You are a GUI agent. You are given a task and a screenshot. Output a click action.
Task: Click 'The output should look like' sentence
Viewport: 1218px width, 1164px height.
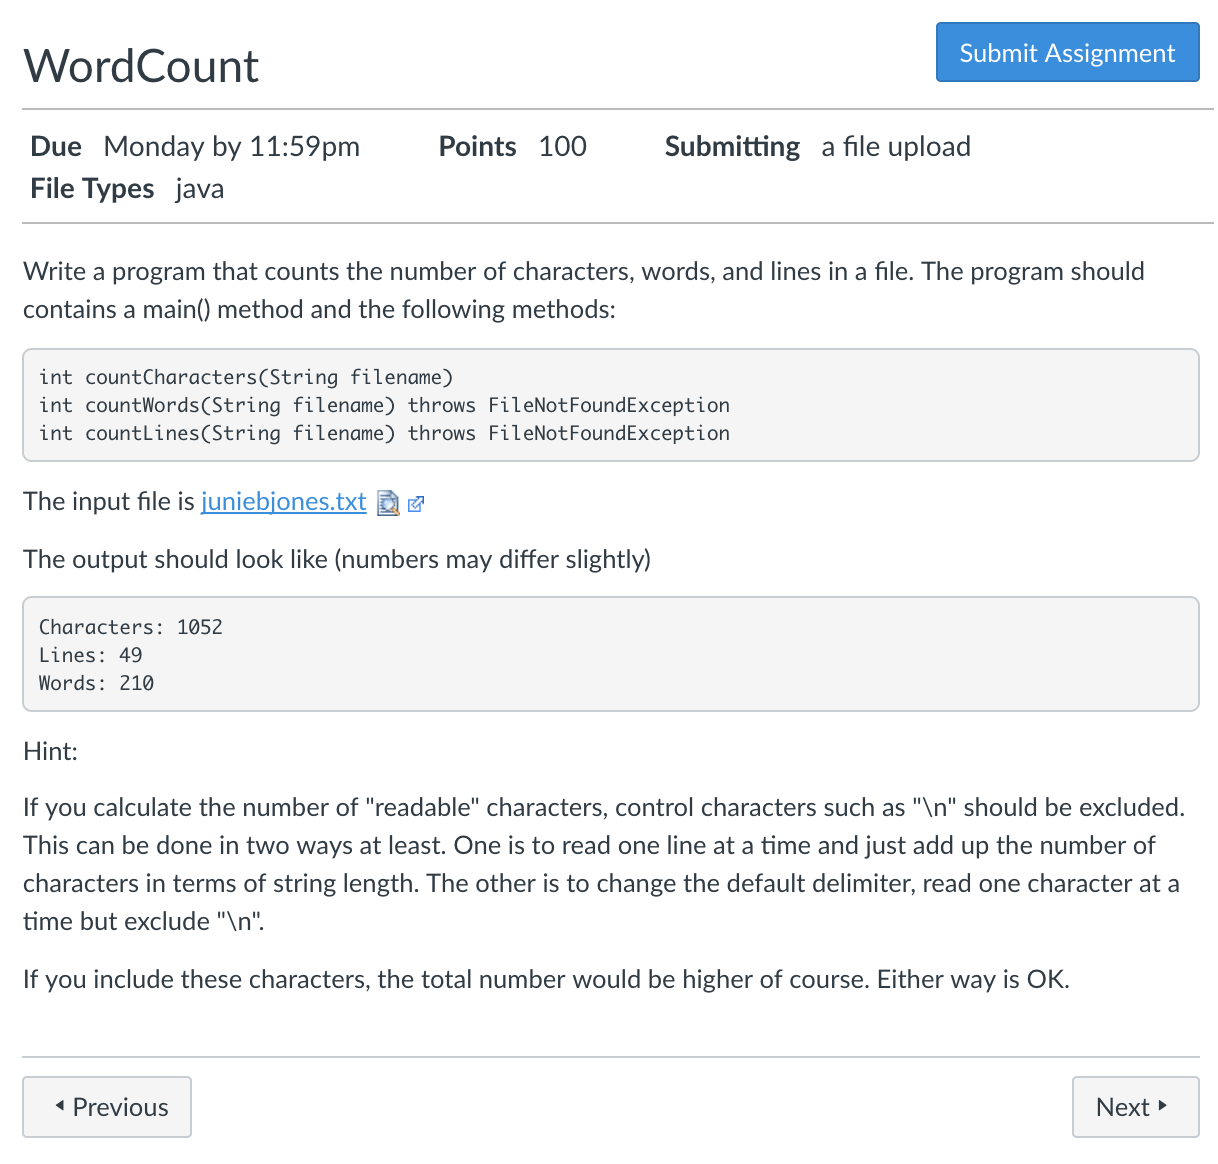337,559
